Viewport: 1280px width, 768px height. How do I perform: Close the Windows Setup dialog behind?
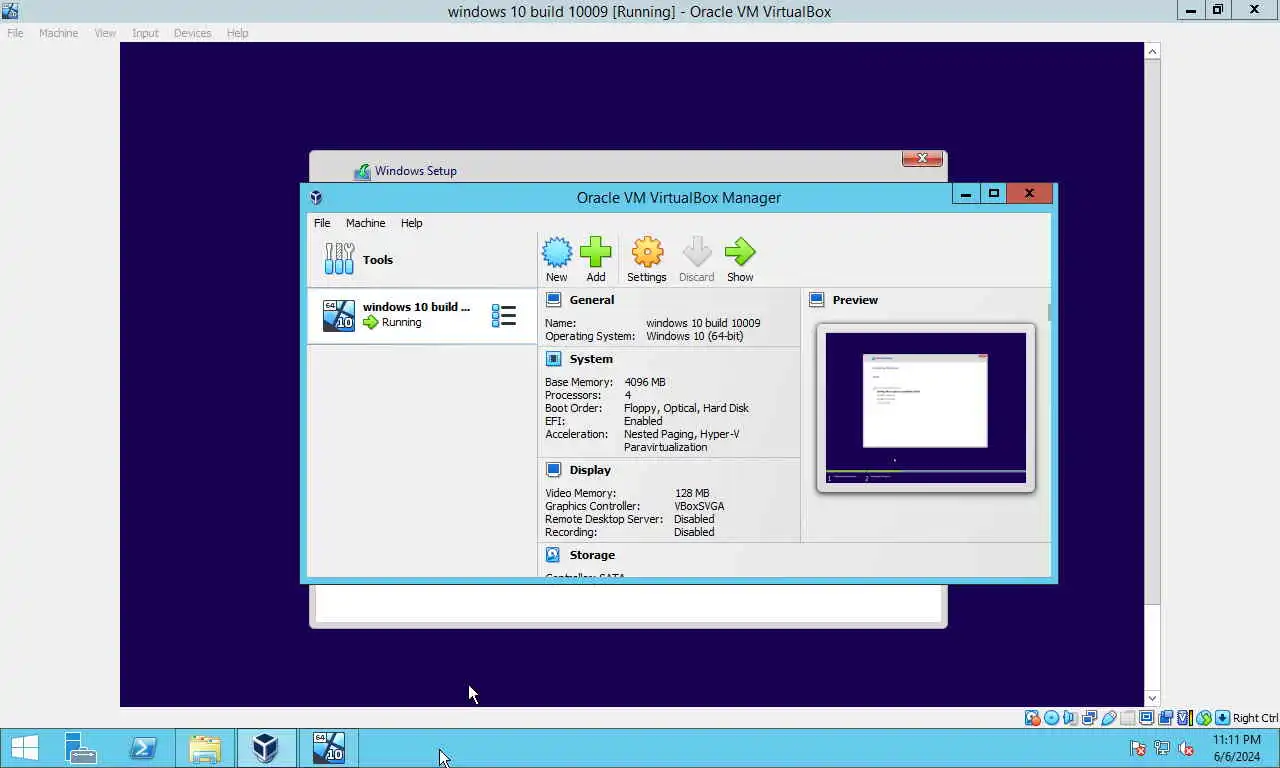(922, 158)
